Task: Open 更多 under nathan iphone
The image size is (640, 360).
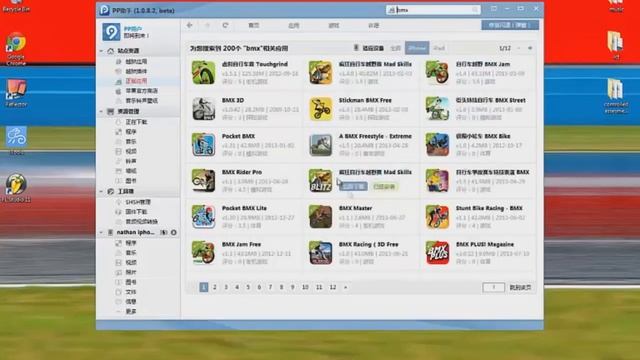Action: pos(131,311)
